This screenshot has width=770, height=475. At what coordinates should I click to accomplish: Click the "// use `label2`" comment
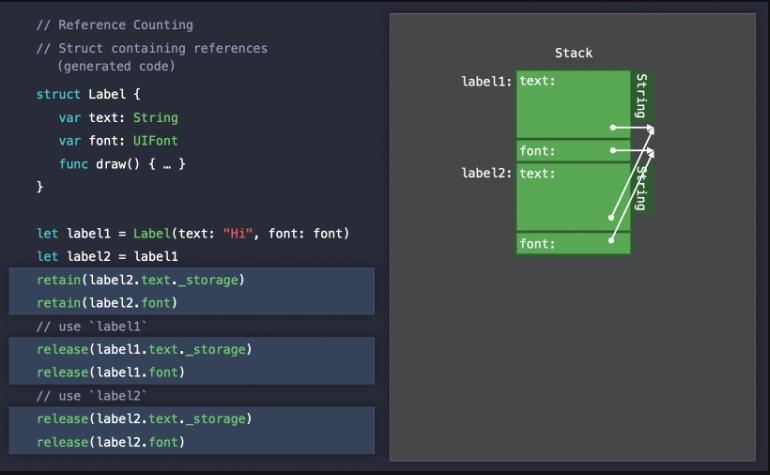click(x=92, y=395)
